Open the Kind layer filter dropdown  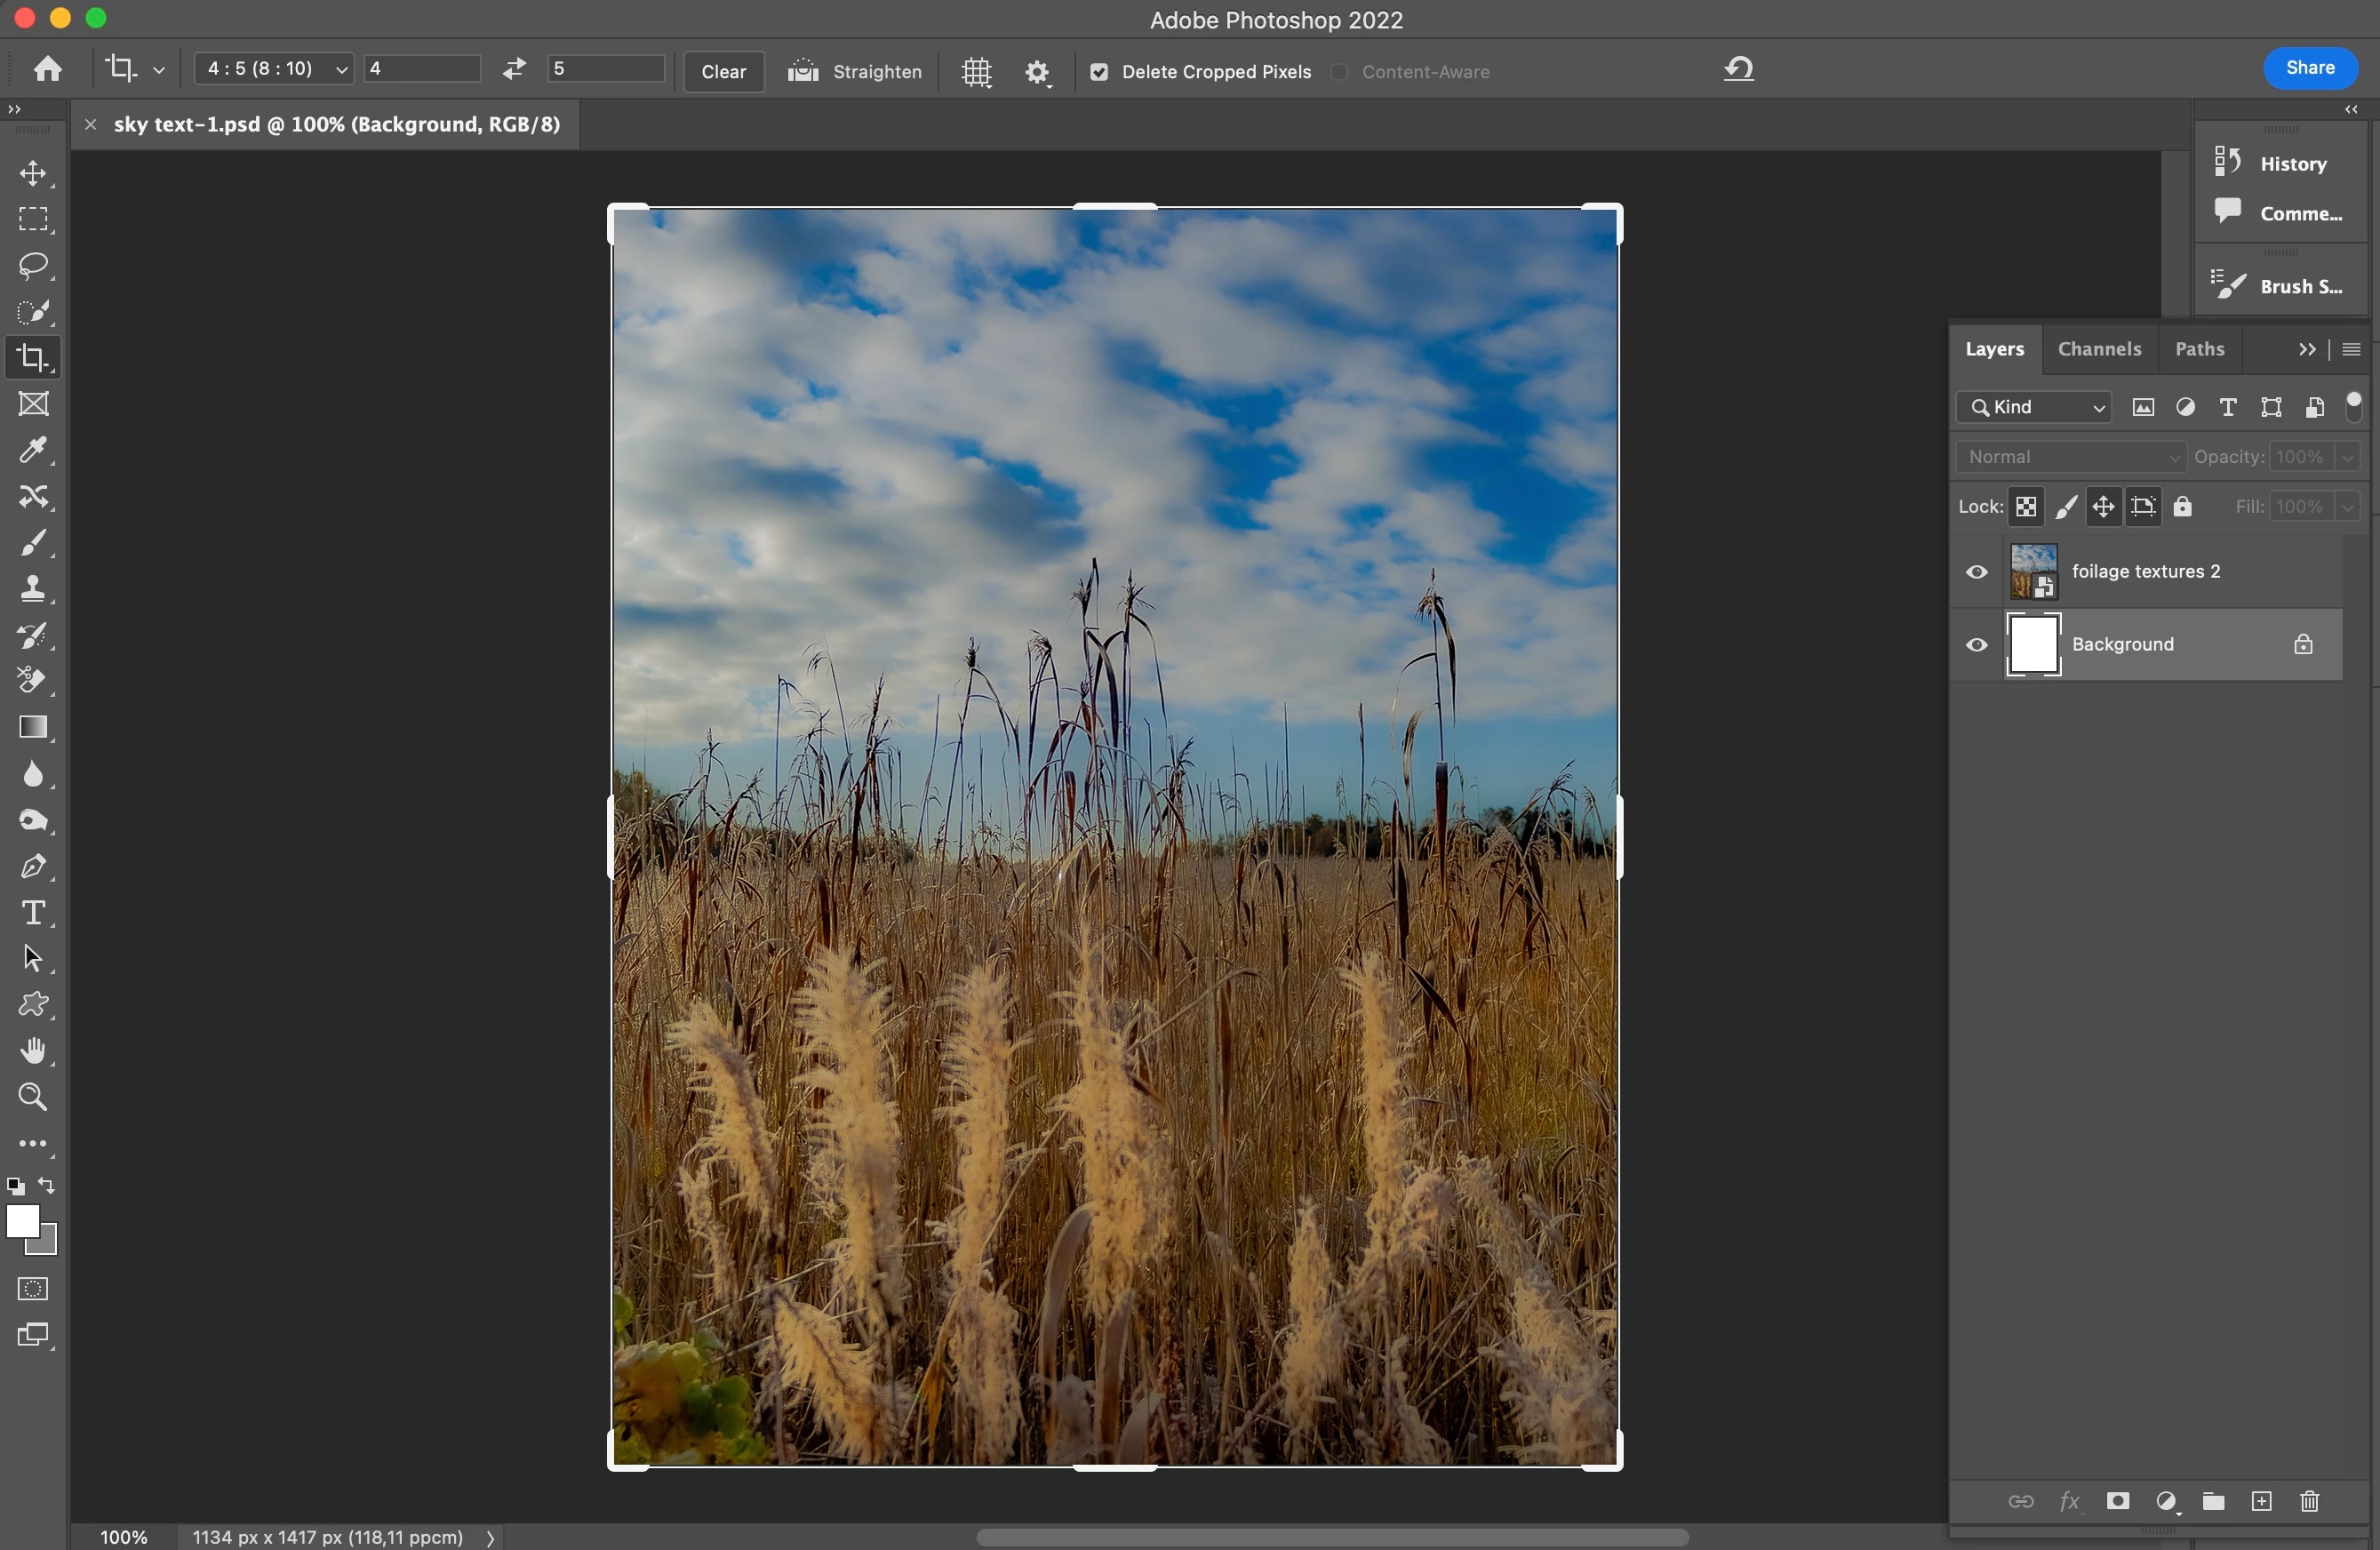coord(2034,407)
